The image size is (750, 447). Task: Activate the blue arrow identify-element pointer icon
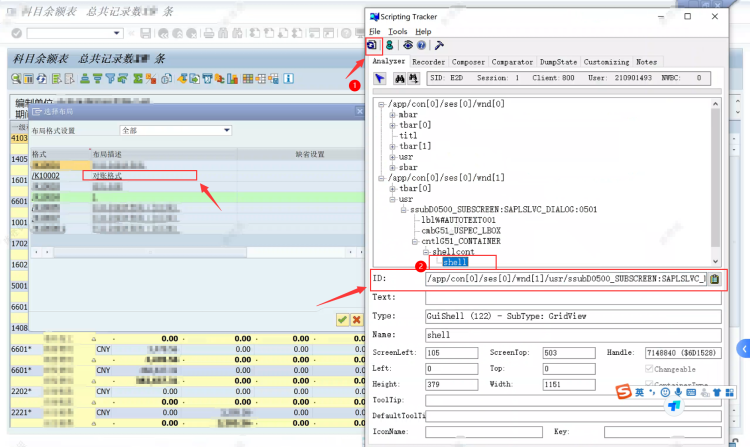point(380,78)
